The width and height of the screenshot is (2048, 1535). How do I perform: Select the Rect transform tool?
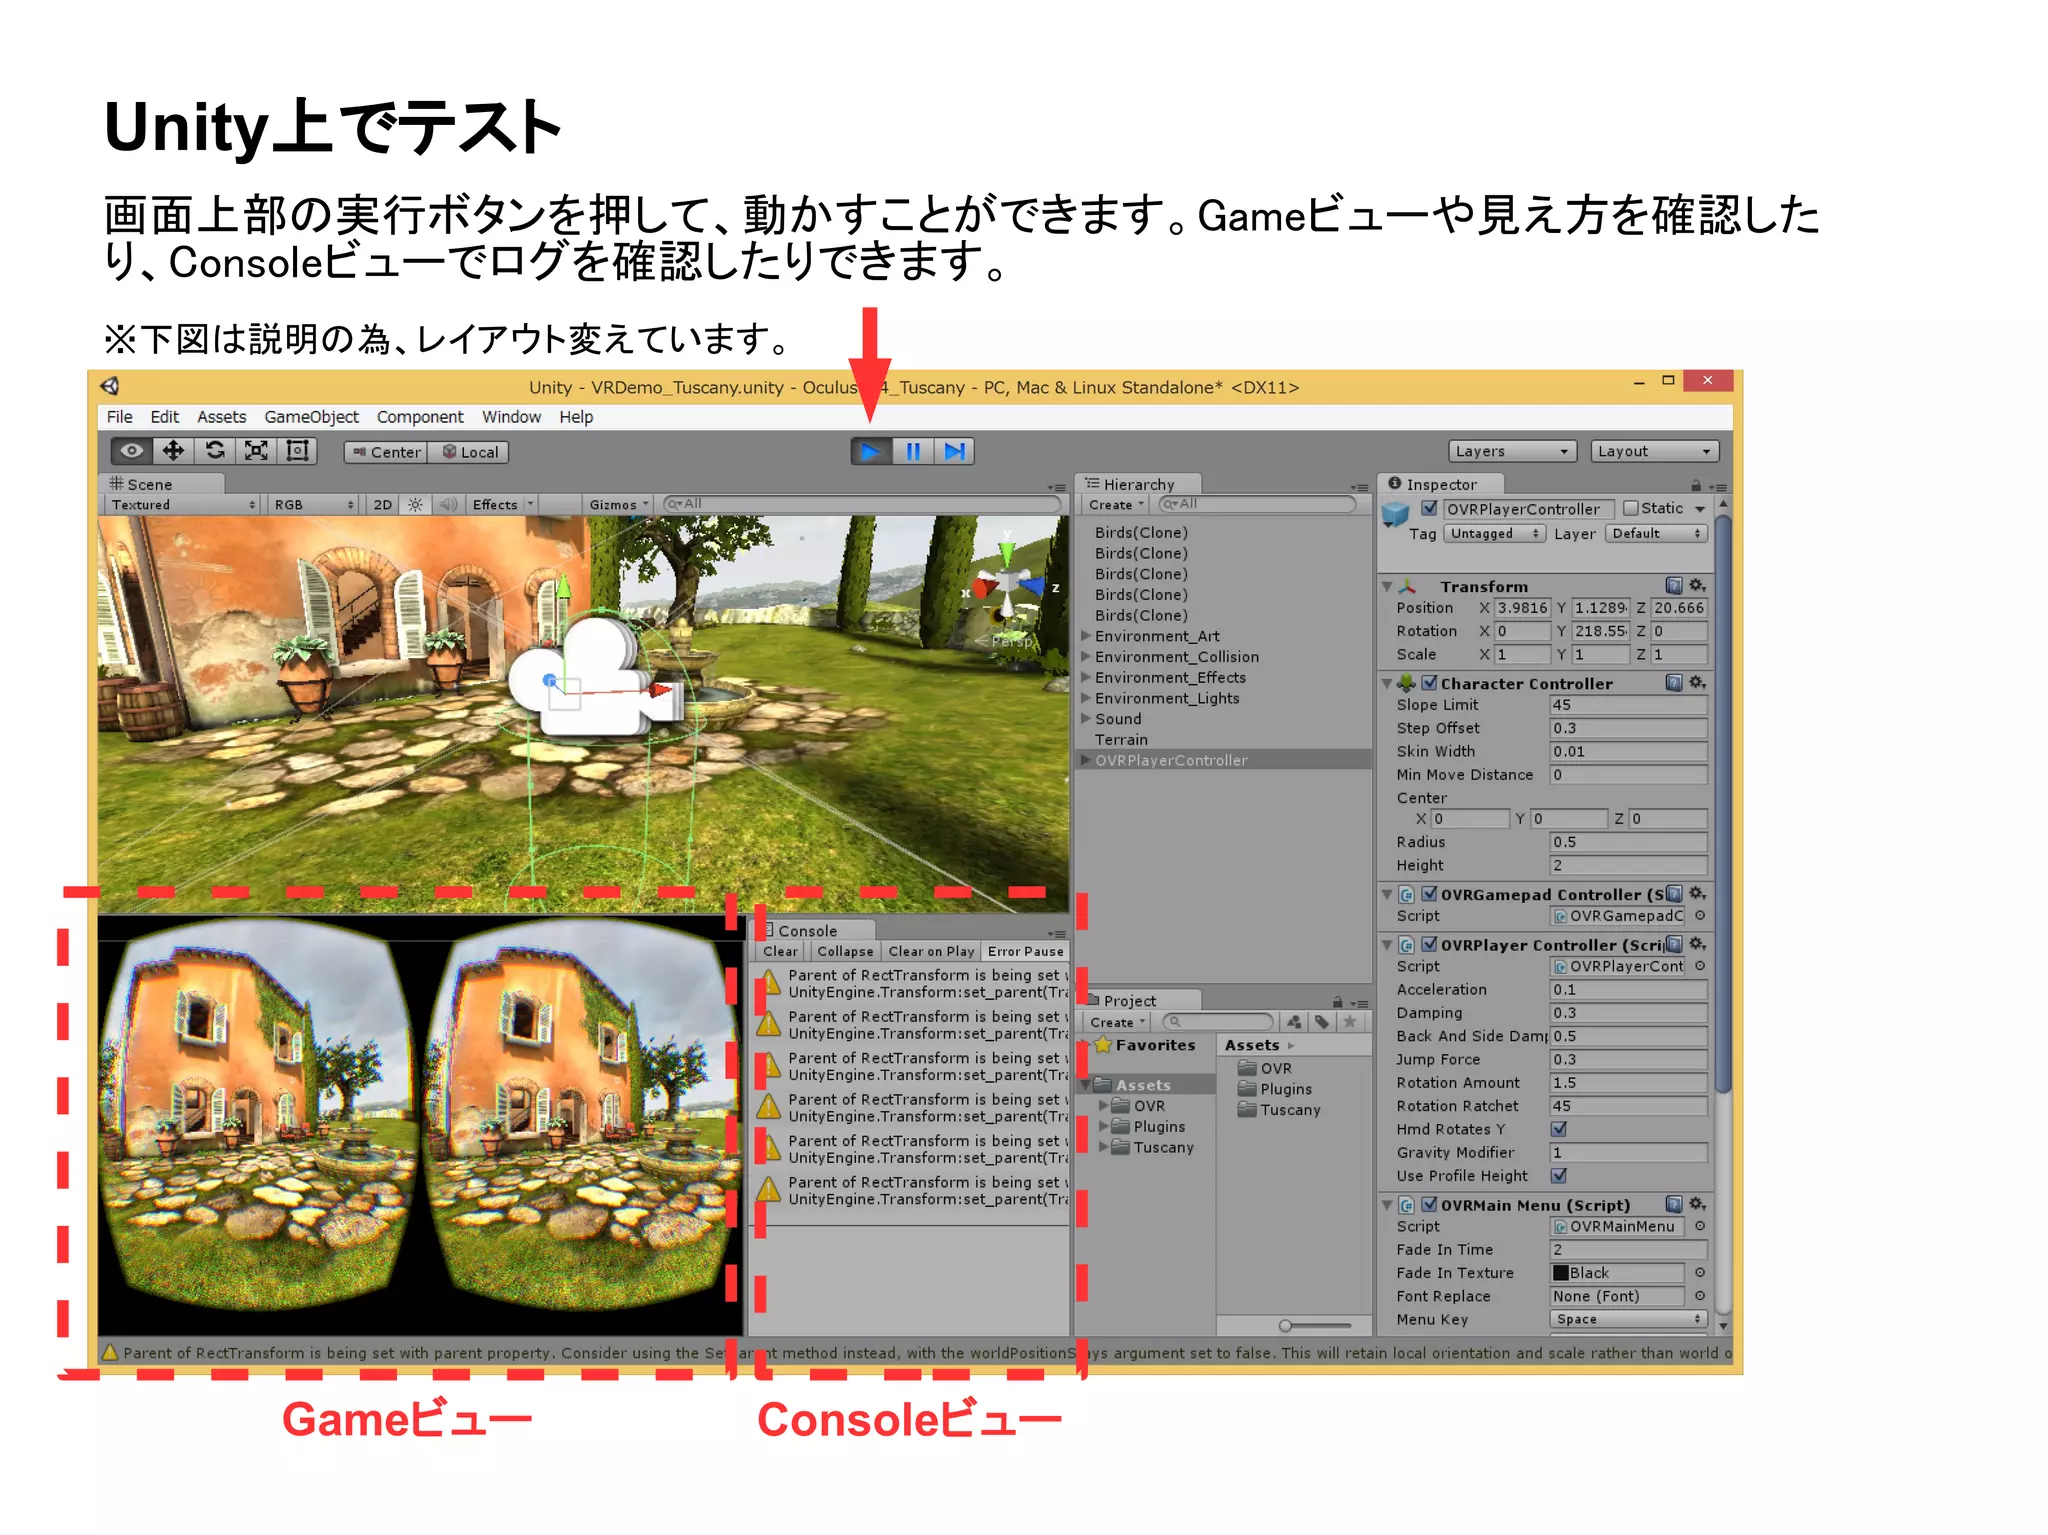click(297, 451)
